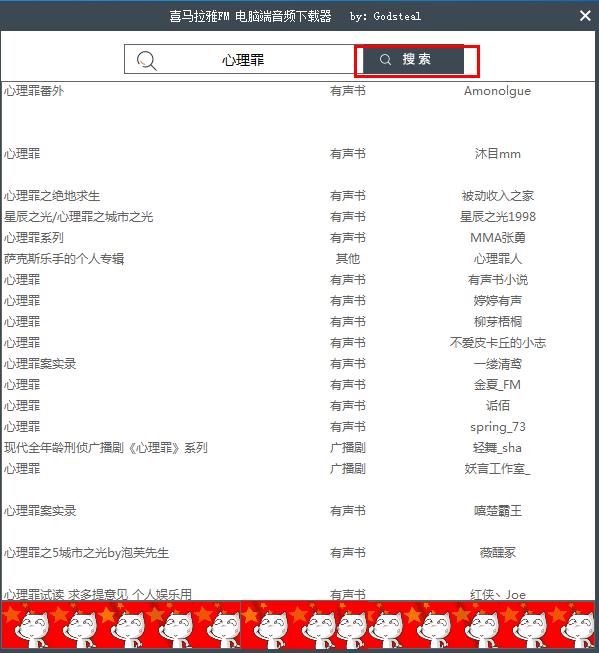Open the 心理罪 album by 金夏_FM
599x653 pixels.
tap(298, 384)
